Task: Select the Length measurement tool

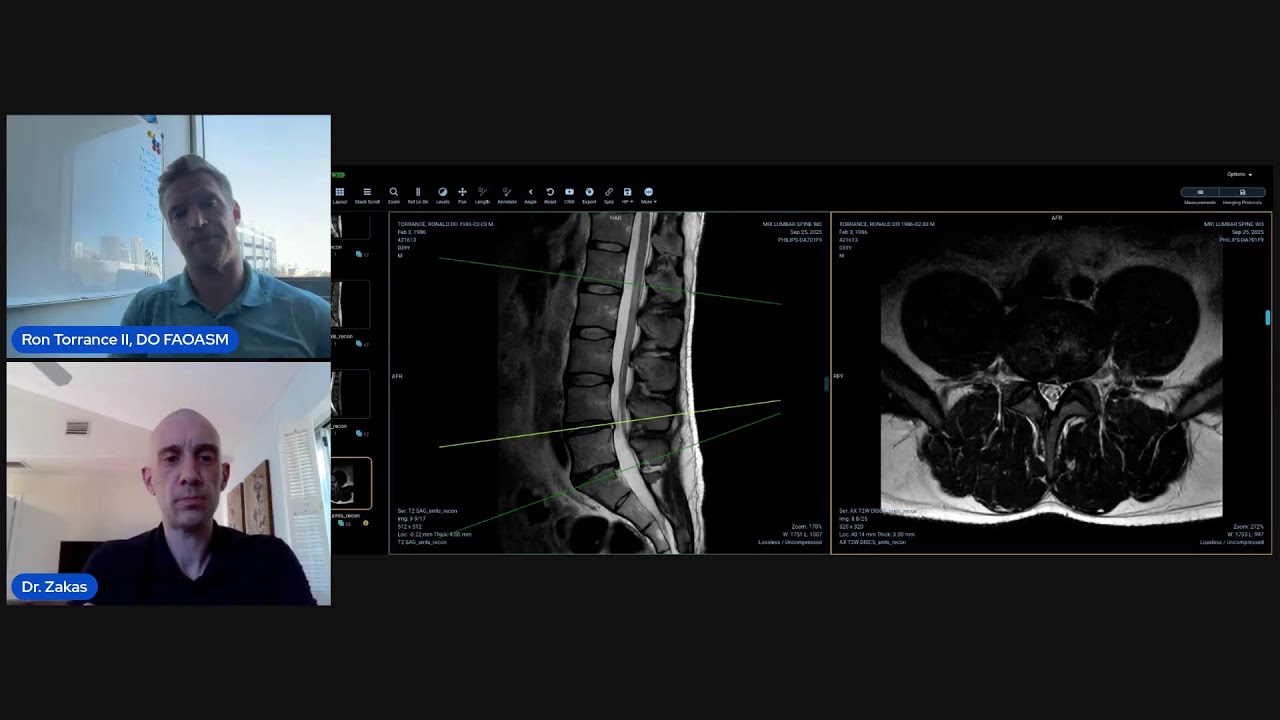Action: coord(482,194)
